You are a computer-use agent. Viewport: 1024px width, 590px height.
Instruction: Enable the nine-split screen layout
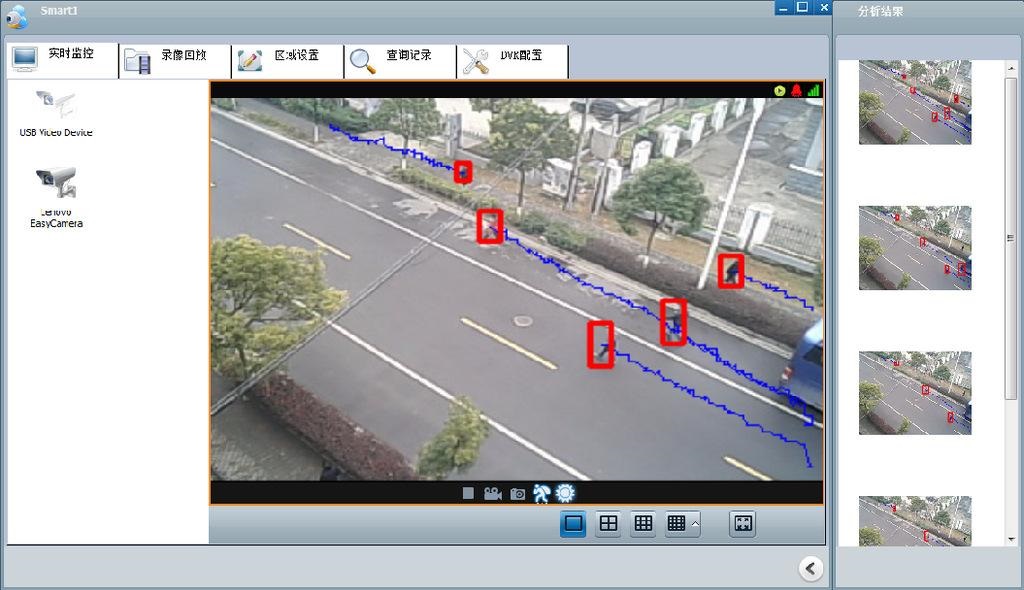pyautogui.click(x=644, y=523)
